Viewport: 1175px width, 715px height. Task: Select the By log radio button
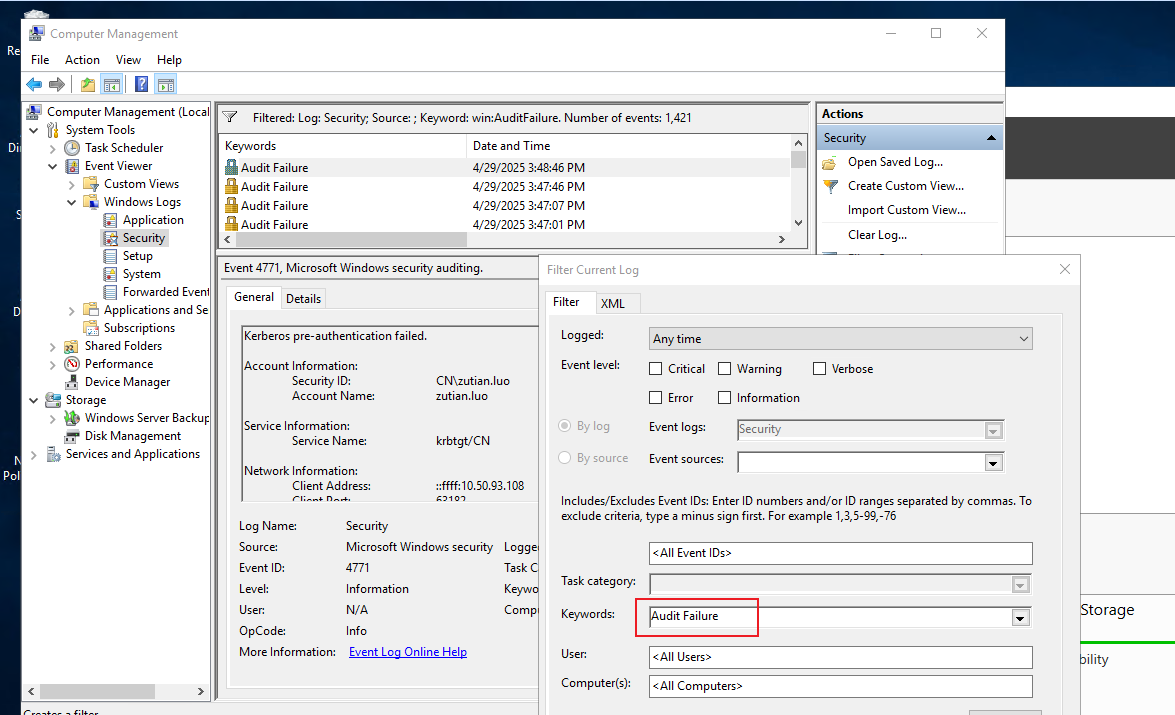click(565, 426)
